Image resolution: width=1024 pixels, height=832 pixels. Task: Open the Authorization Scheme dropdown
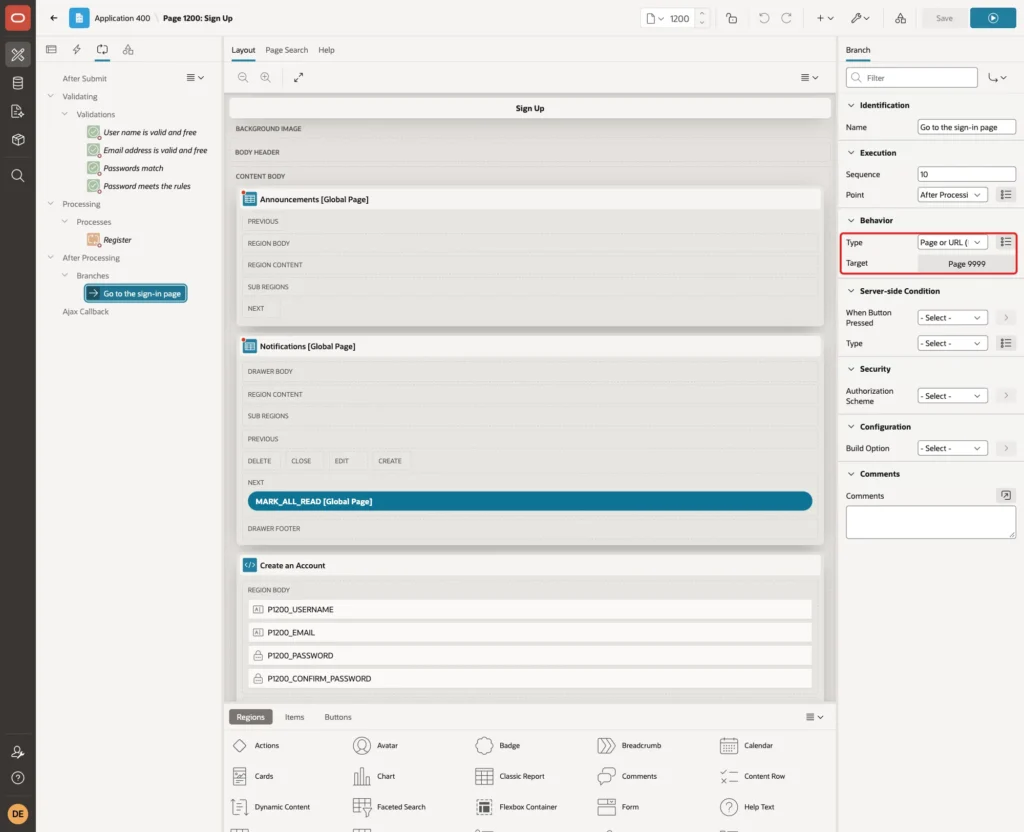click(952, 396)
